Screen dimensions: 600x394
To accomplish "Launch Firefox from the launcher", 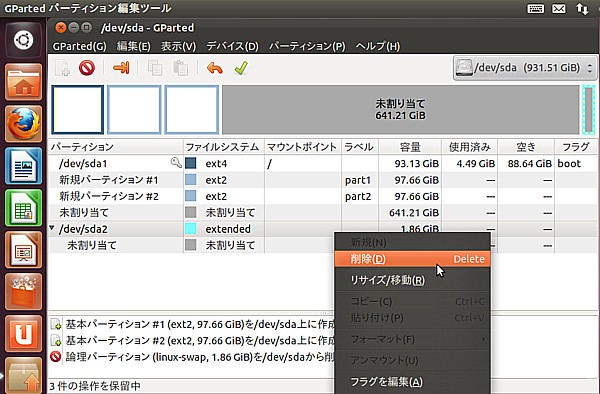I will (x=24, y=124).
